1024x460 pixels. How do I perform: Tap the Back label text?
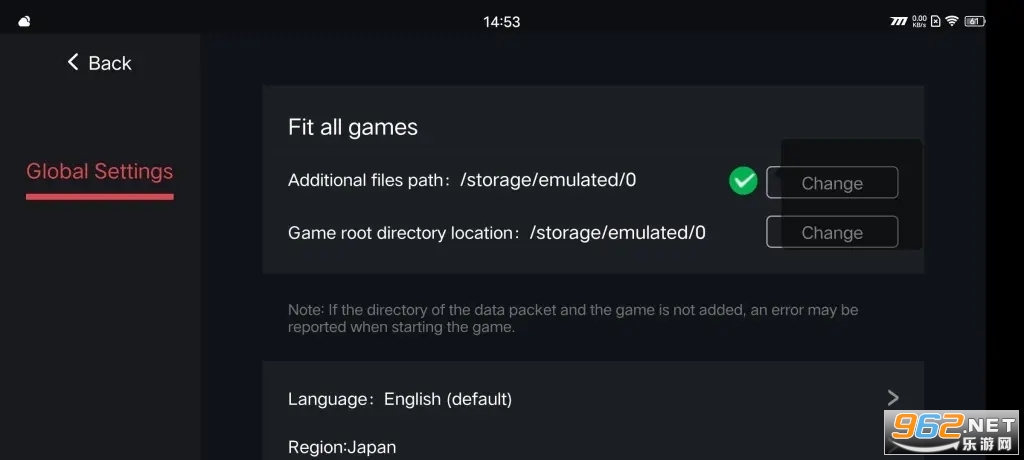[x=110, y=63]
